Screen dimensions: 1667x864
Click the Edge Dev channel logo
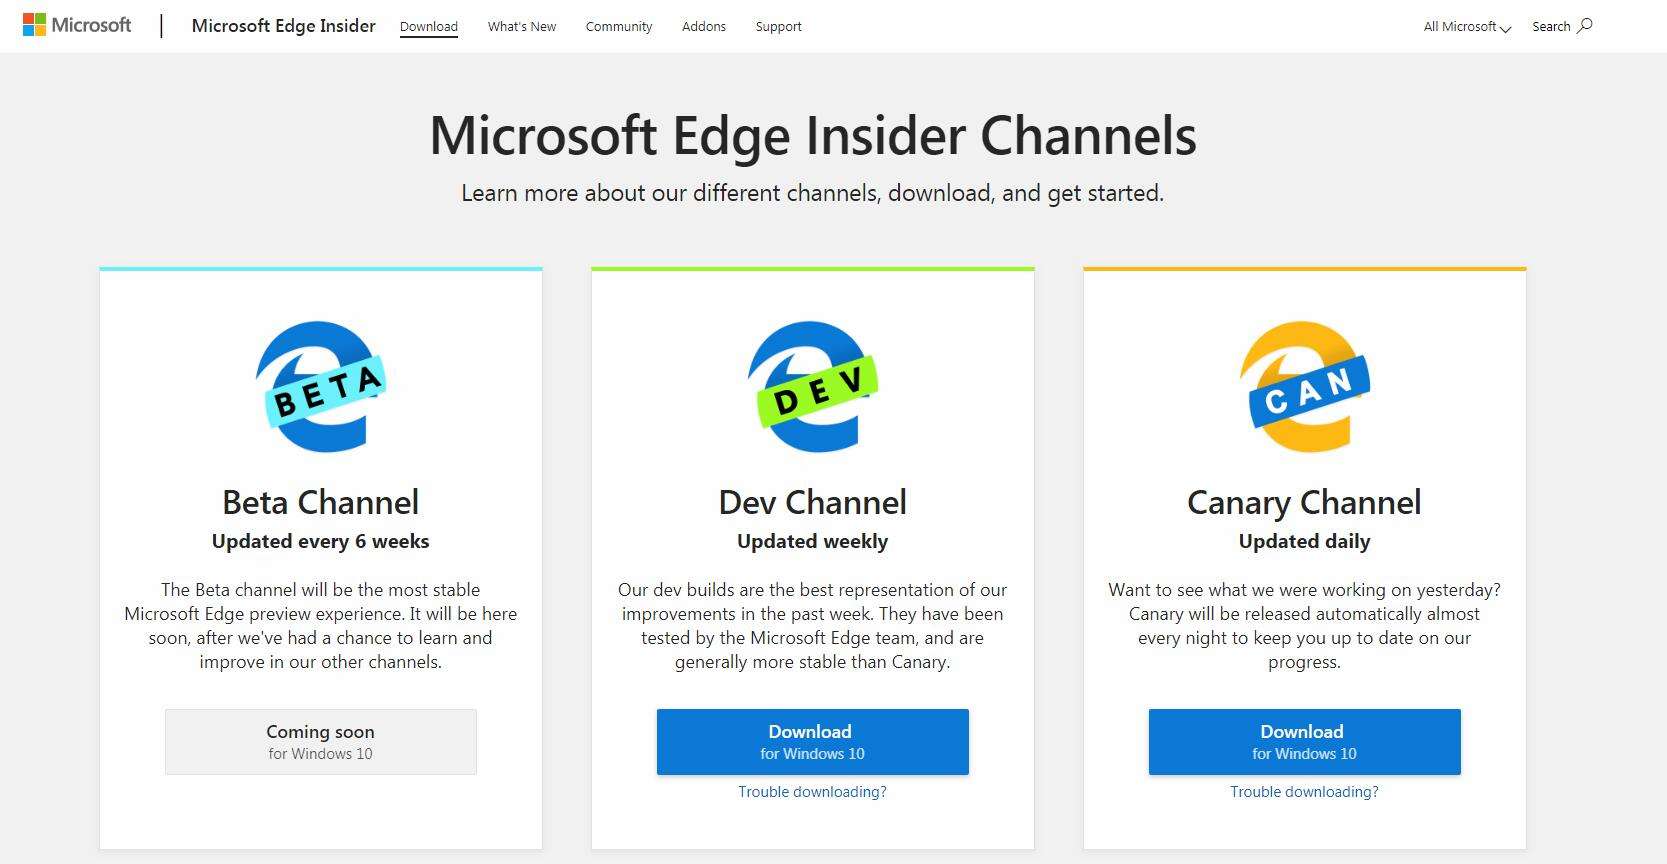point(813,386)
